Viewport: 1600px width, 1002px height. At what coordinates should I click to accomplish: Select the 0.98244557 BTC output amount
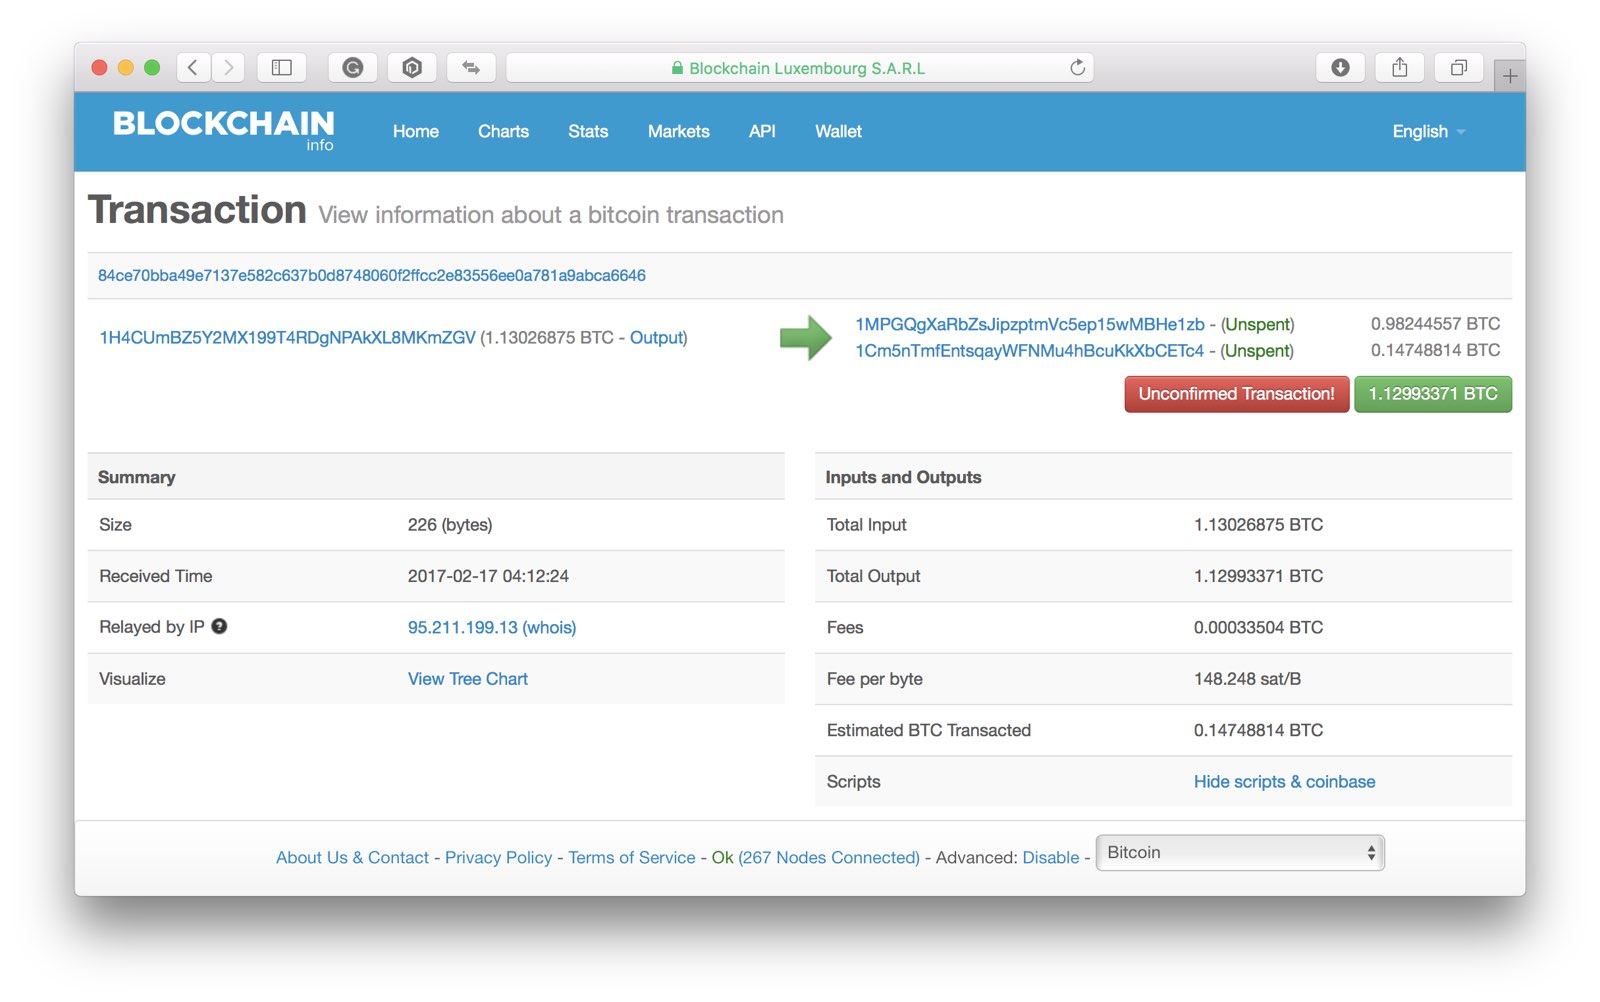tap(1435, 324)
